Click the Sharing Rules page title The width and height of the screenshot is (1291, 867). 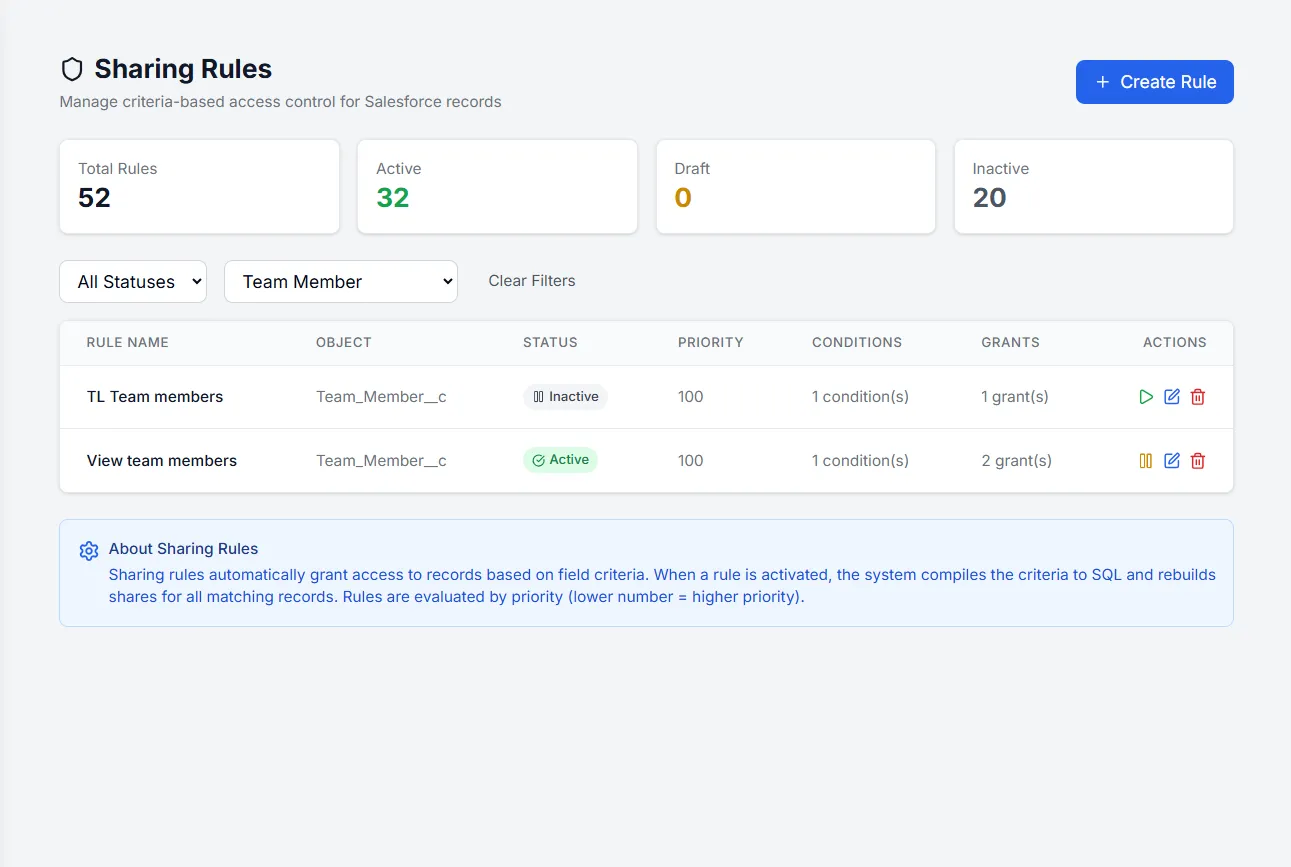click(183, 69)
